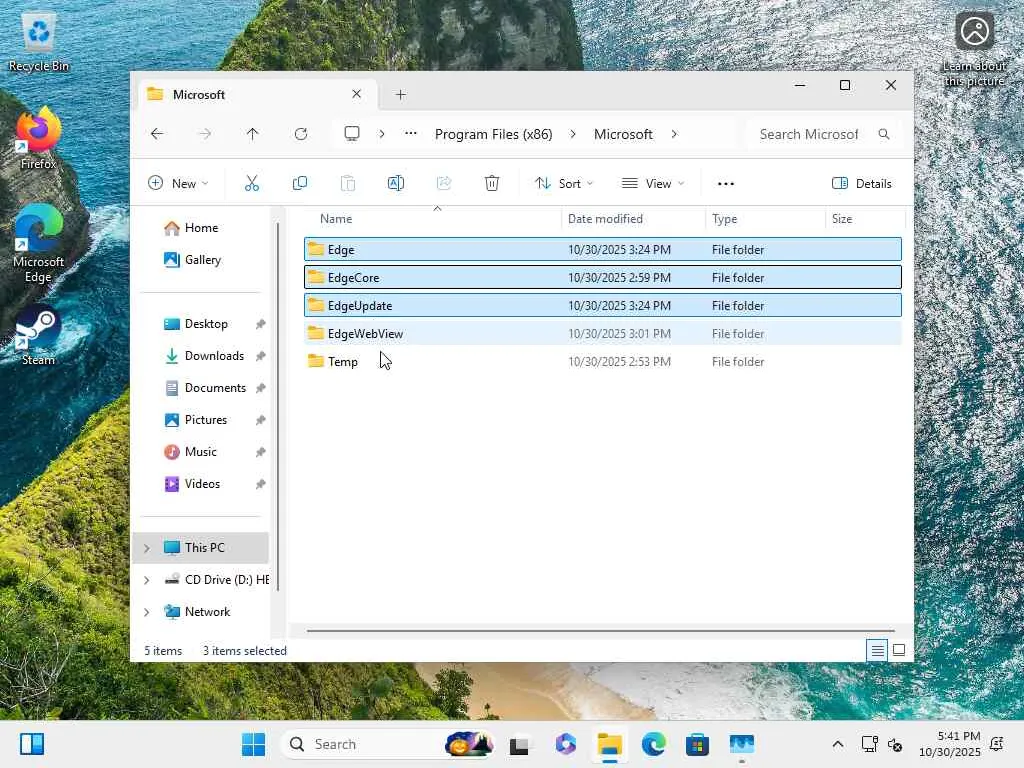The width and height of the screenshot is (1024, 768).
Task: Go back with the left arrow
Action: (157, 134)
